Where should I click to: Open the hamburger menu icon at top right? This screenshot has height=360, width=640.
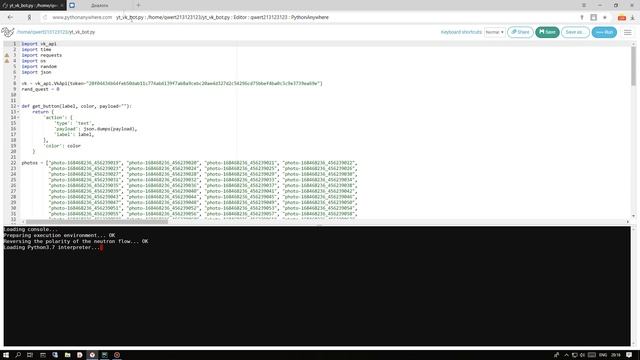pyautogui.click(x=628, y=32)
